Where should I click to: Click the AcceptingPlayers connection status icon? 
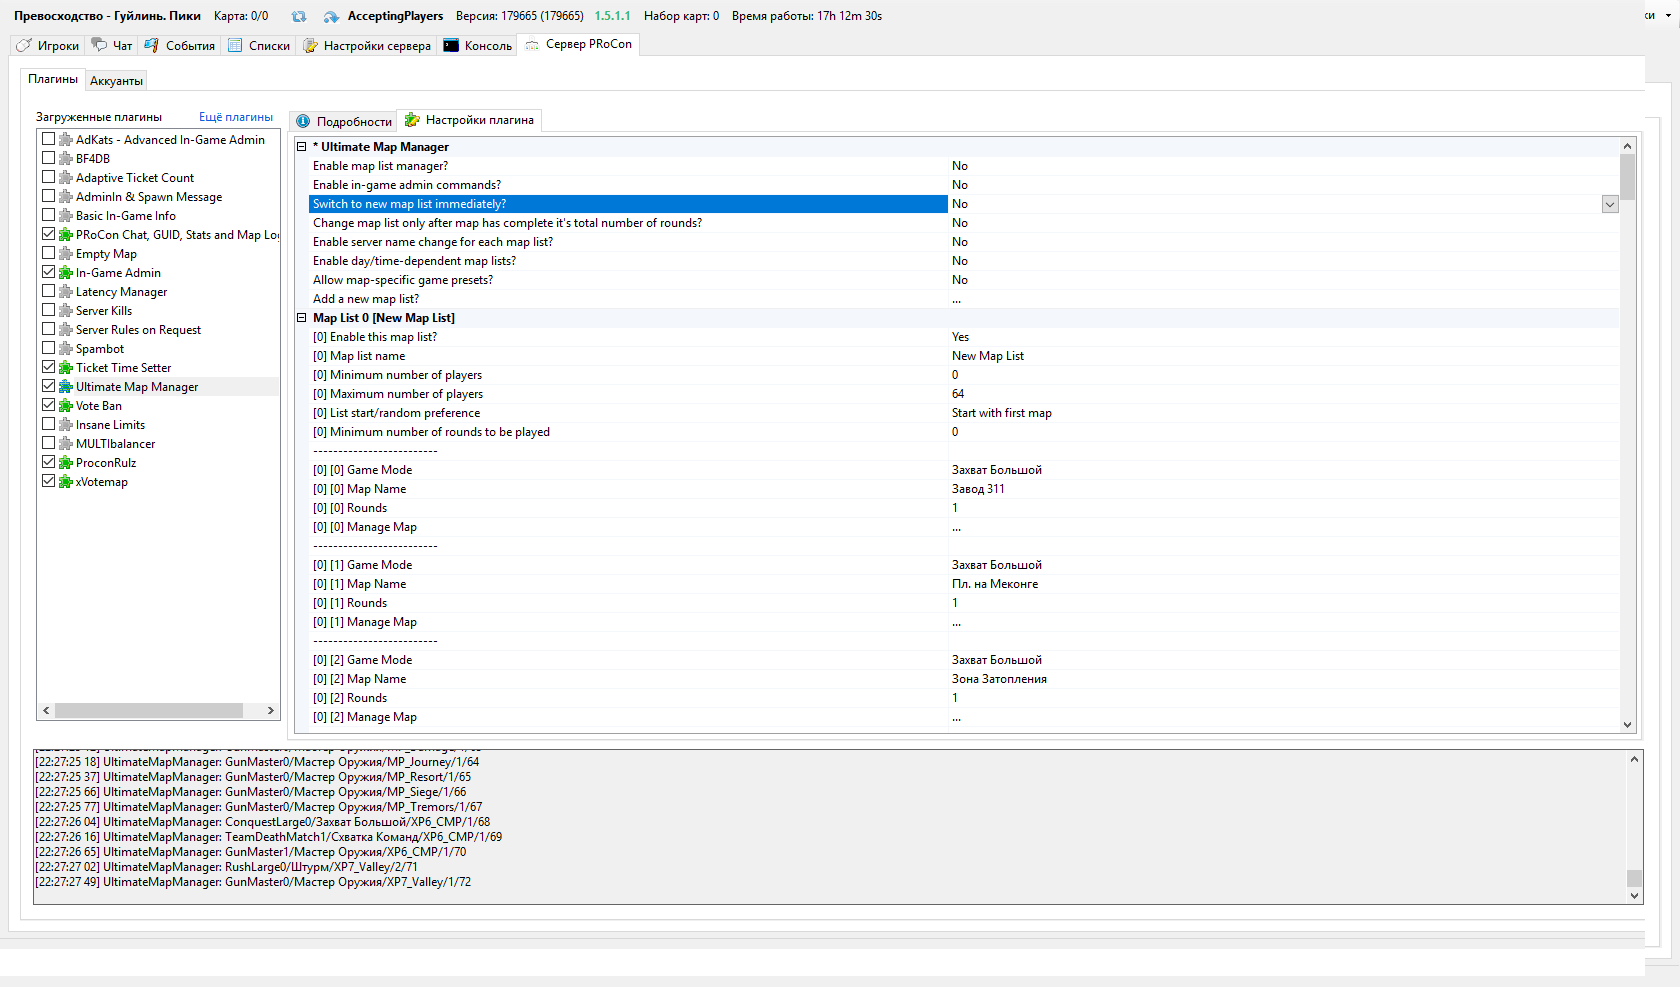click(331, 17)
